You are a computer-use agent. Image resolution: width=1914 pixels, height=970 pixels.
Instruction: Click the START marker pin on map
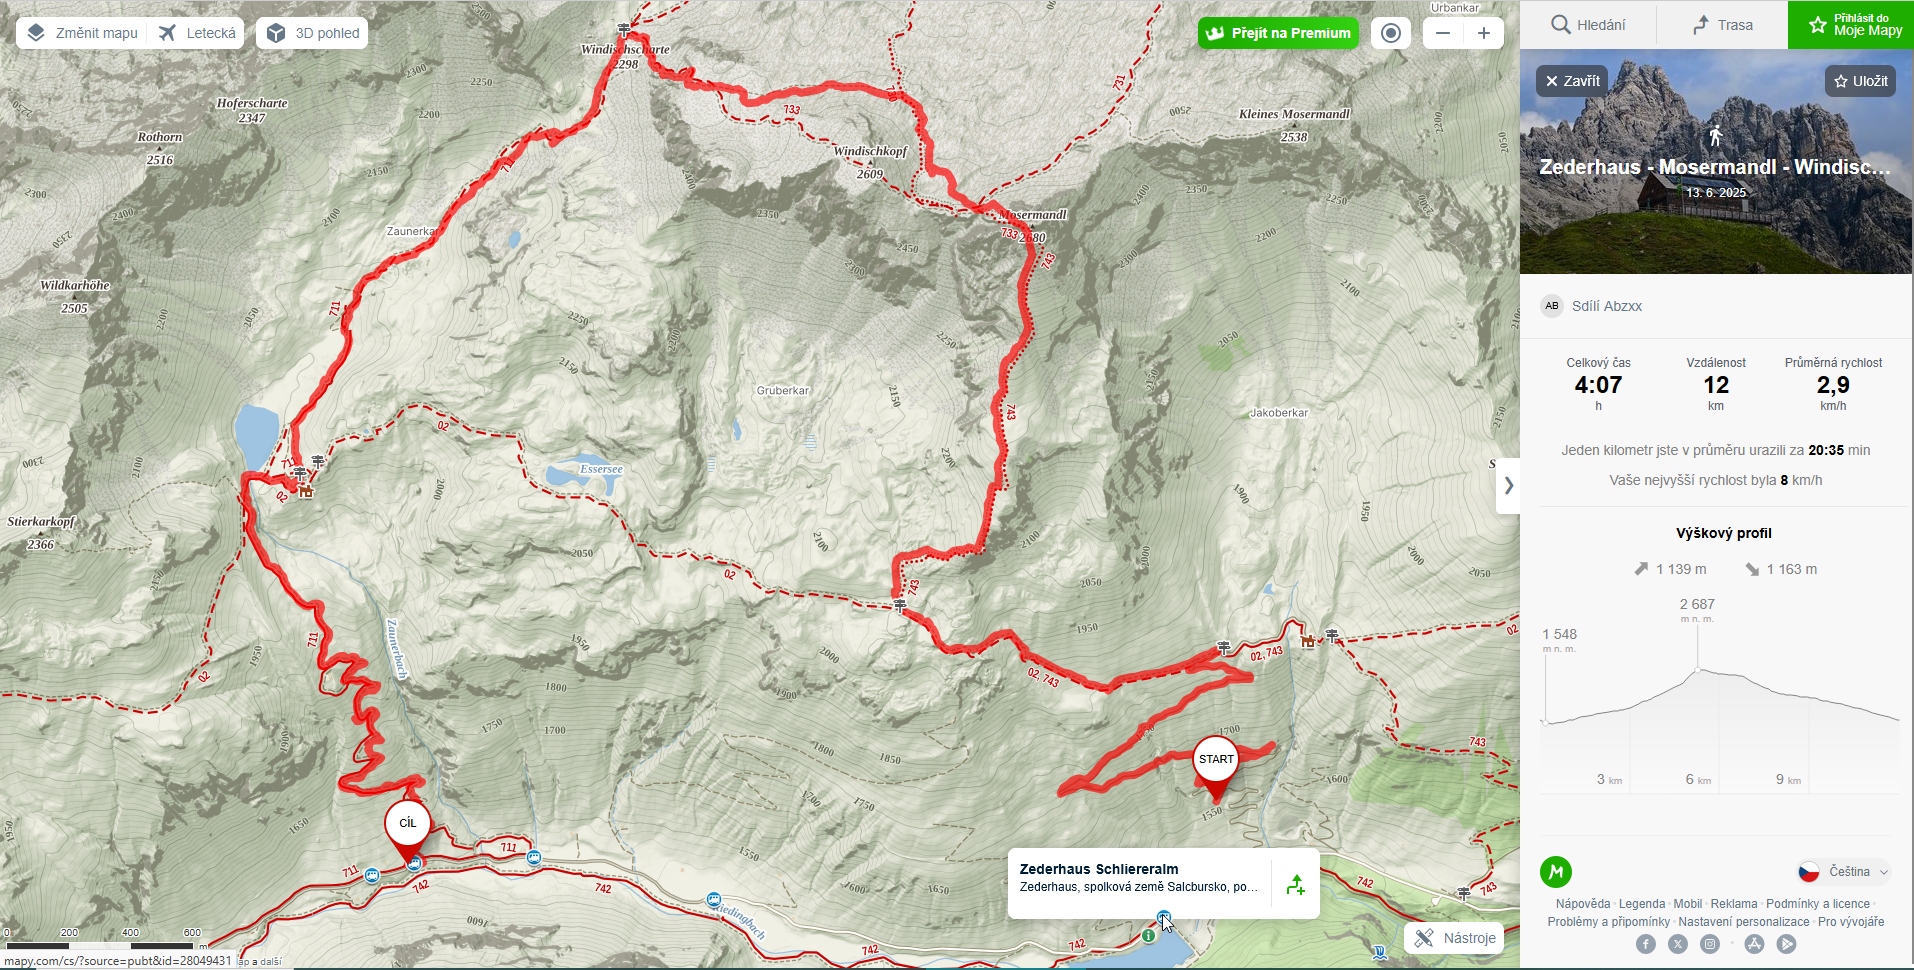click(1216, 766)
